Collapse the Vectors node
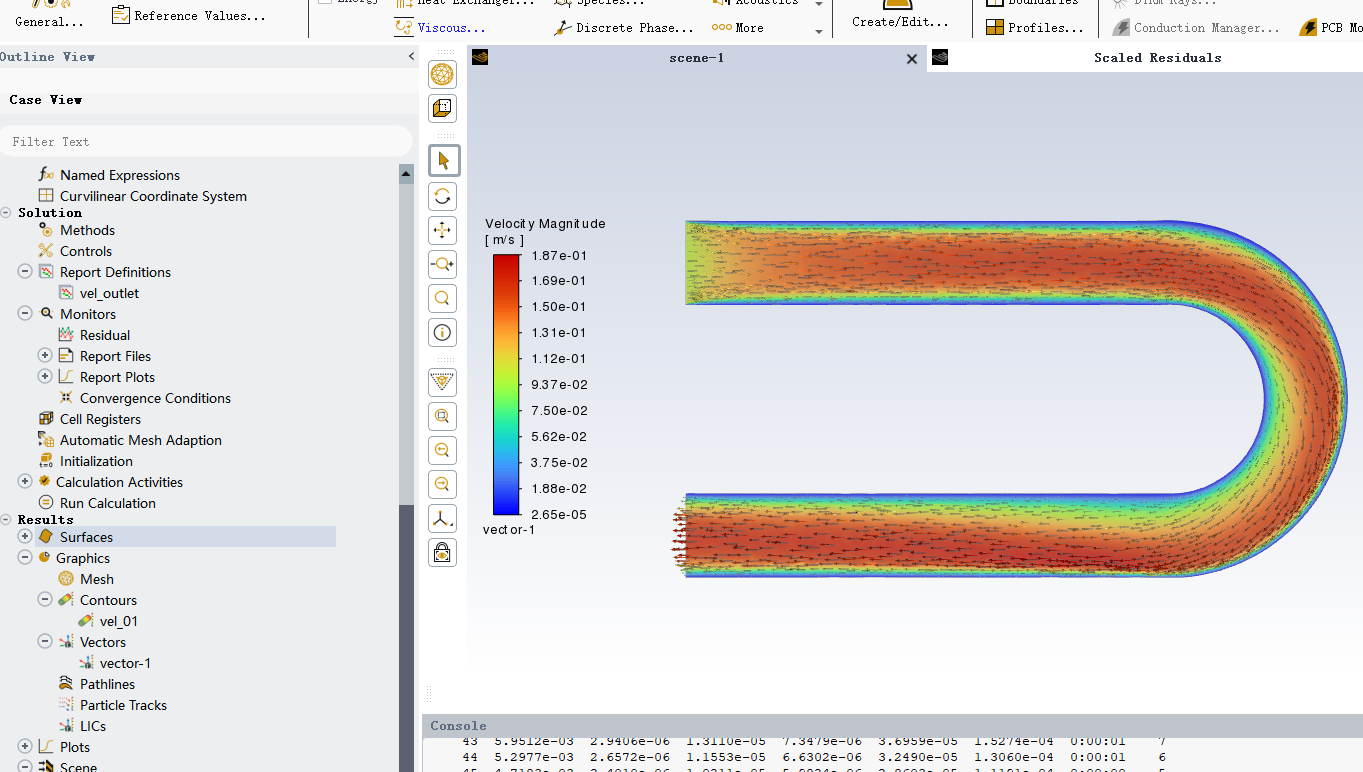The height and width of the screenshot is (772, 1363). 45,642
